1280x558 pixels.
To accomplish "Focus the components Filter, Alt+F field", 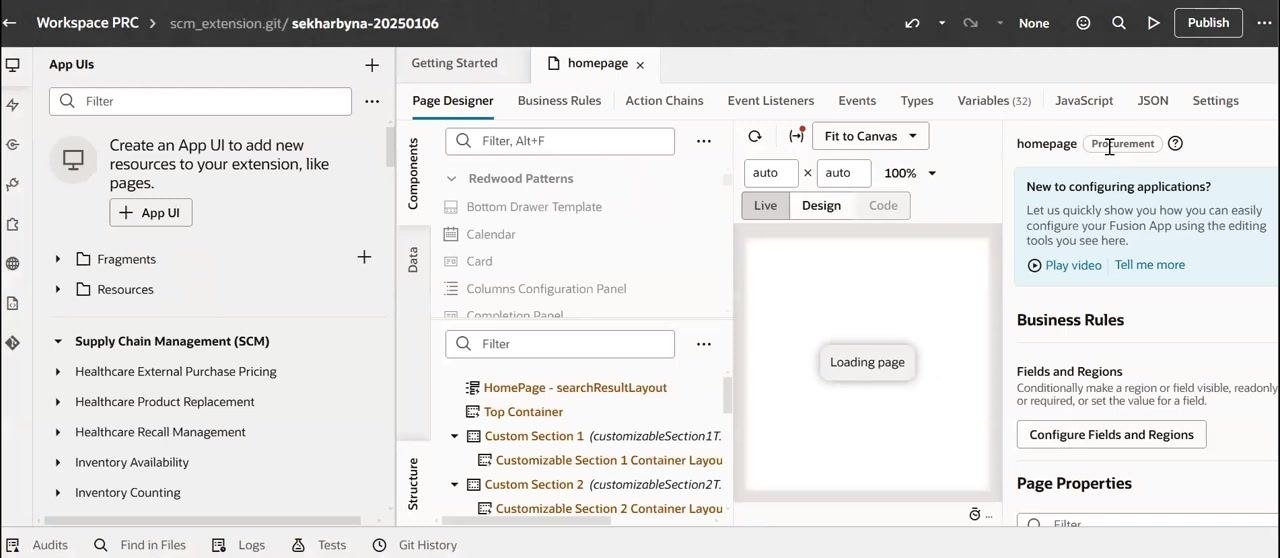I will [x=560, y=141].
